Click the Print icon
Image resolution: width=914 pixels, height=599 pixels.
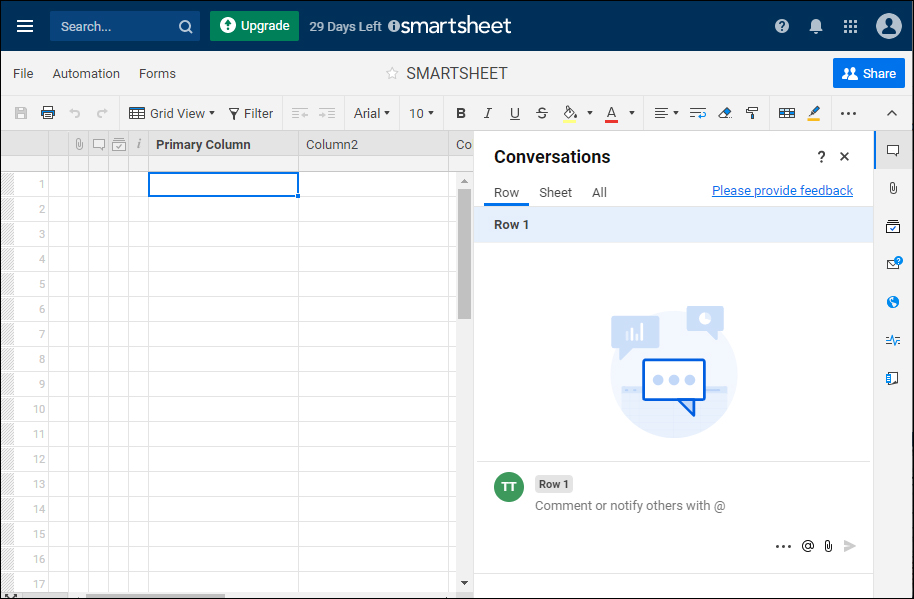click(x=48, y=113)
